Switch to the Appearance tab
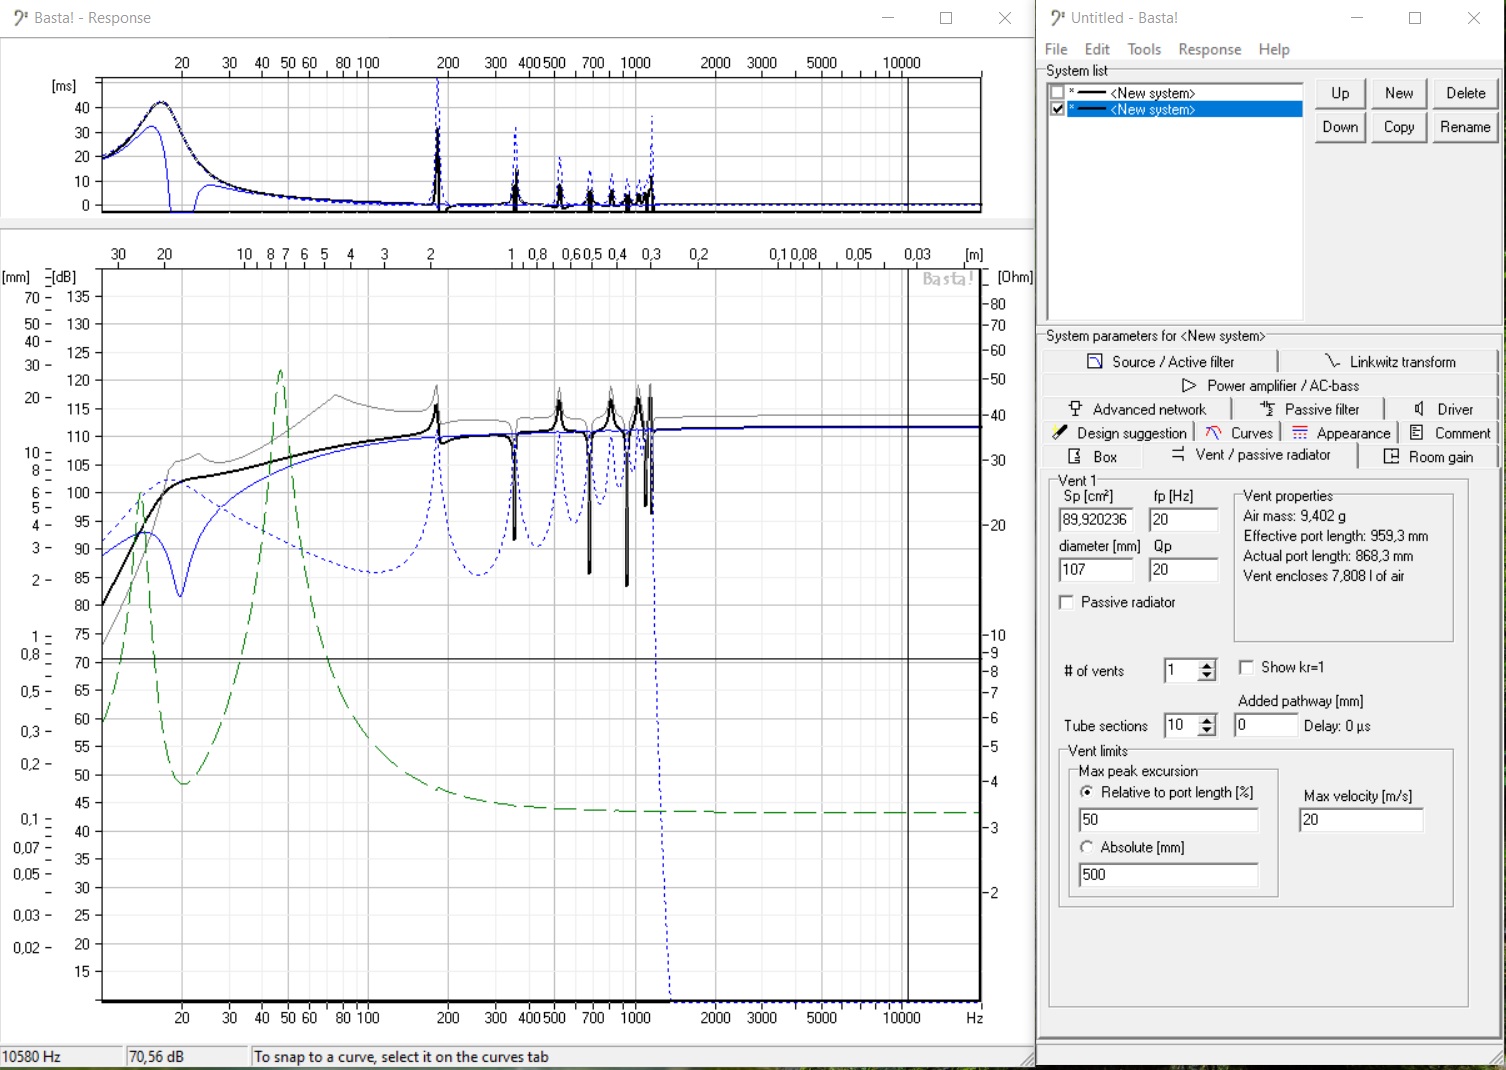1506x1070 pixels. 1341,433
